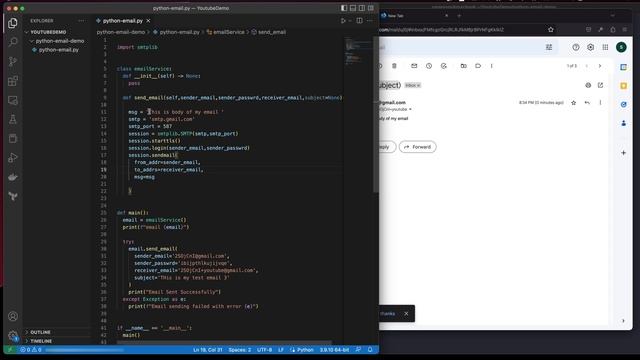Print the email conversation in Gmail
This screenshot has width=640, height=360.
click(x=588, y=85)
